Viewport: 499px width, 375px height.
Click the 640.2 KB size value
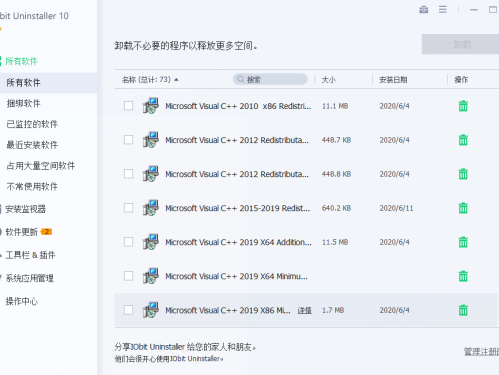(x=336, y=208)
